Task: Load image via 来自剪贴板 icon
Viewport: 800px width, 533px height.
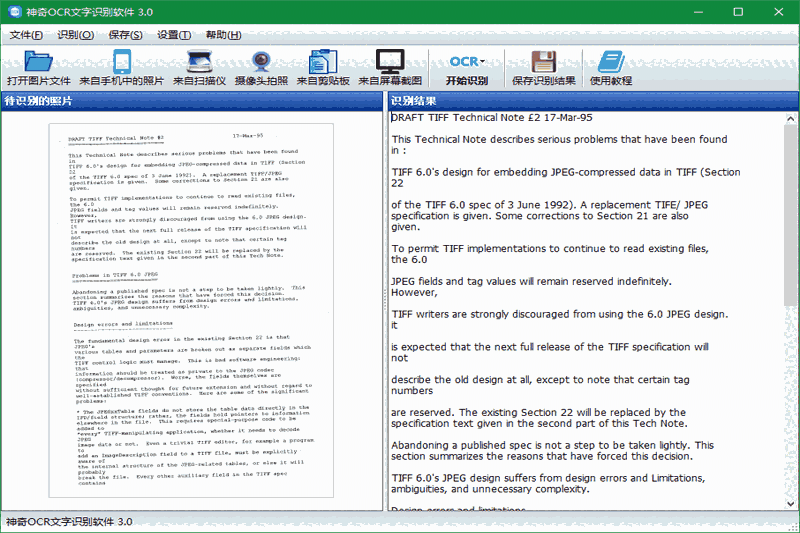Action: point(323,61)
